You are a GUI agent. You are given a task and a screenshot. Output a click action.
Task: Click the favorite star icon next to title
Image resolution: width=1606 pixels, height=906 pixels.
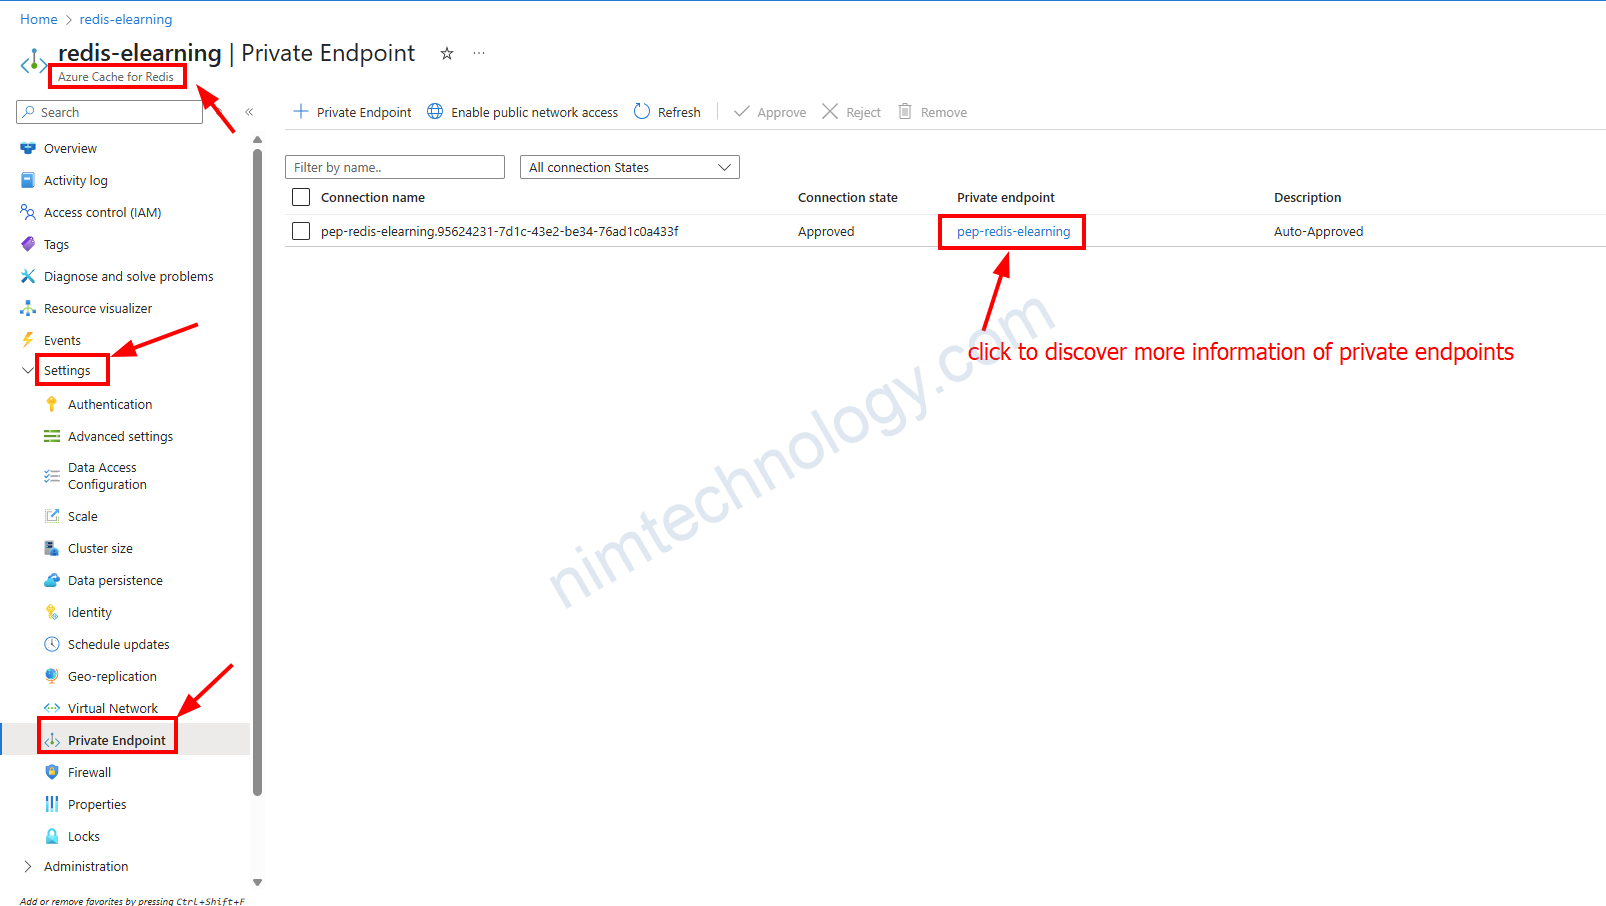[x=447, y=54]
